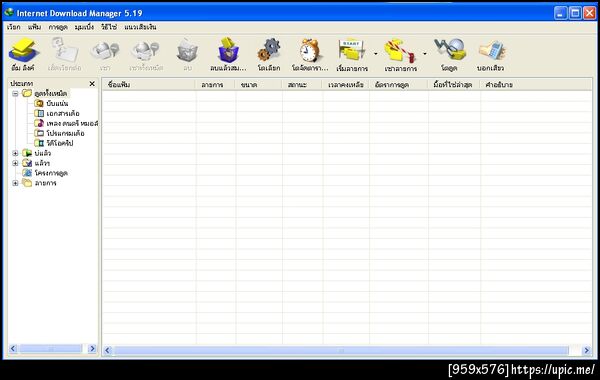Viewport: 600px width, 380px height.
Task: Click left arrow of download list scrollbar
Action: pyautogui.click(x=108, y=351)
